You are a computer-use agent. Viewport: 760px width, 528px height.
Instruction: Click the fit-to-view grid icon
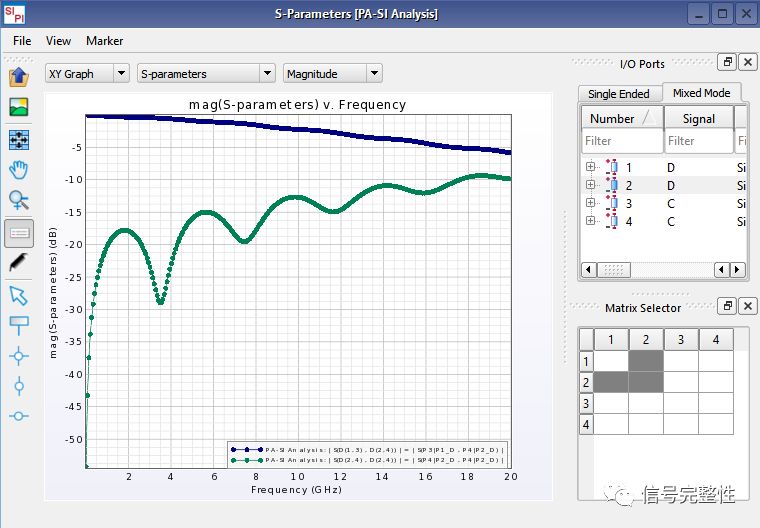tap(18, 139)
